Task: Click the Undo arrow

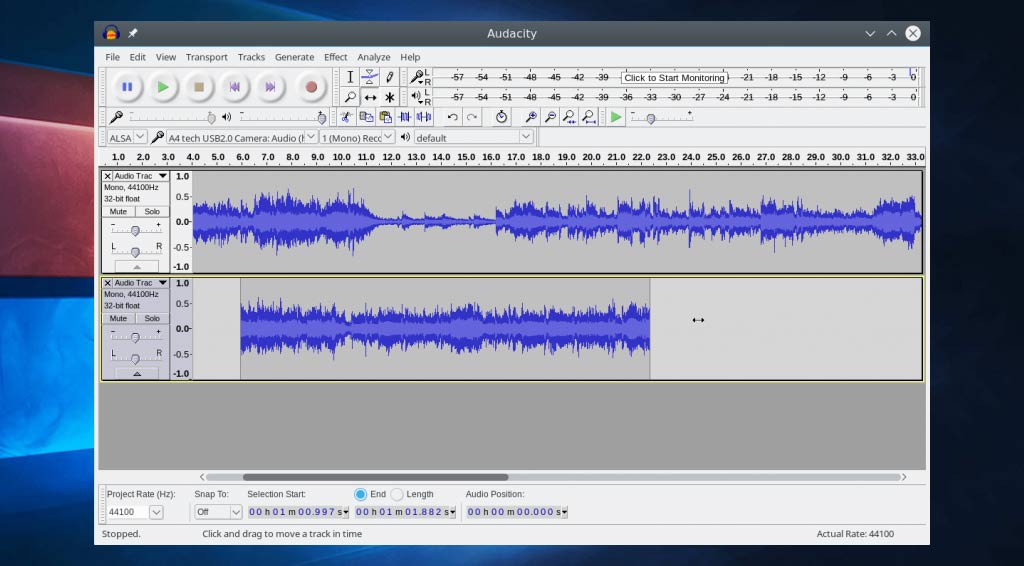Action: tap(452, 117)
